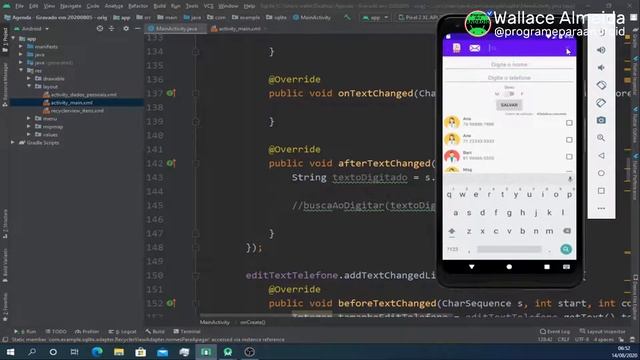Take emulator screenshot with camera icon
640x360 pixels.
(x=601, y=120)
